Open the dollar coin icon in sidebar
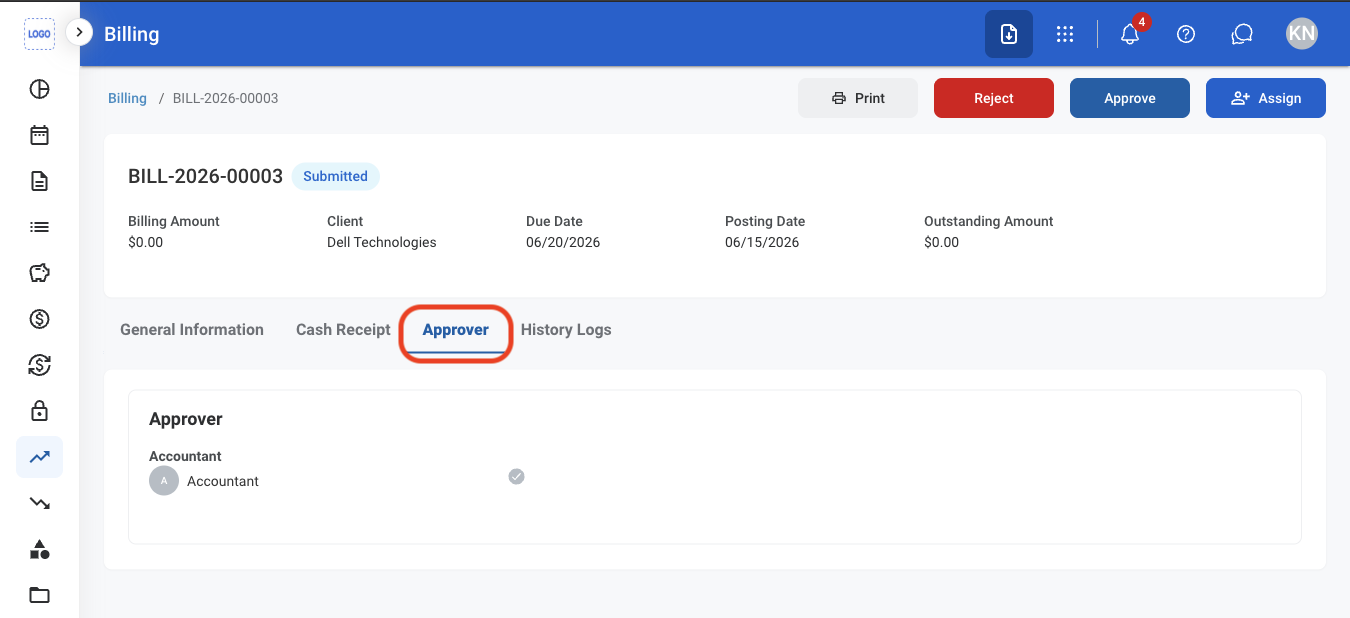This screenshot has width=1350, height=618. pos(39,319)
